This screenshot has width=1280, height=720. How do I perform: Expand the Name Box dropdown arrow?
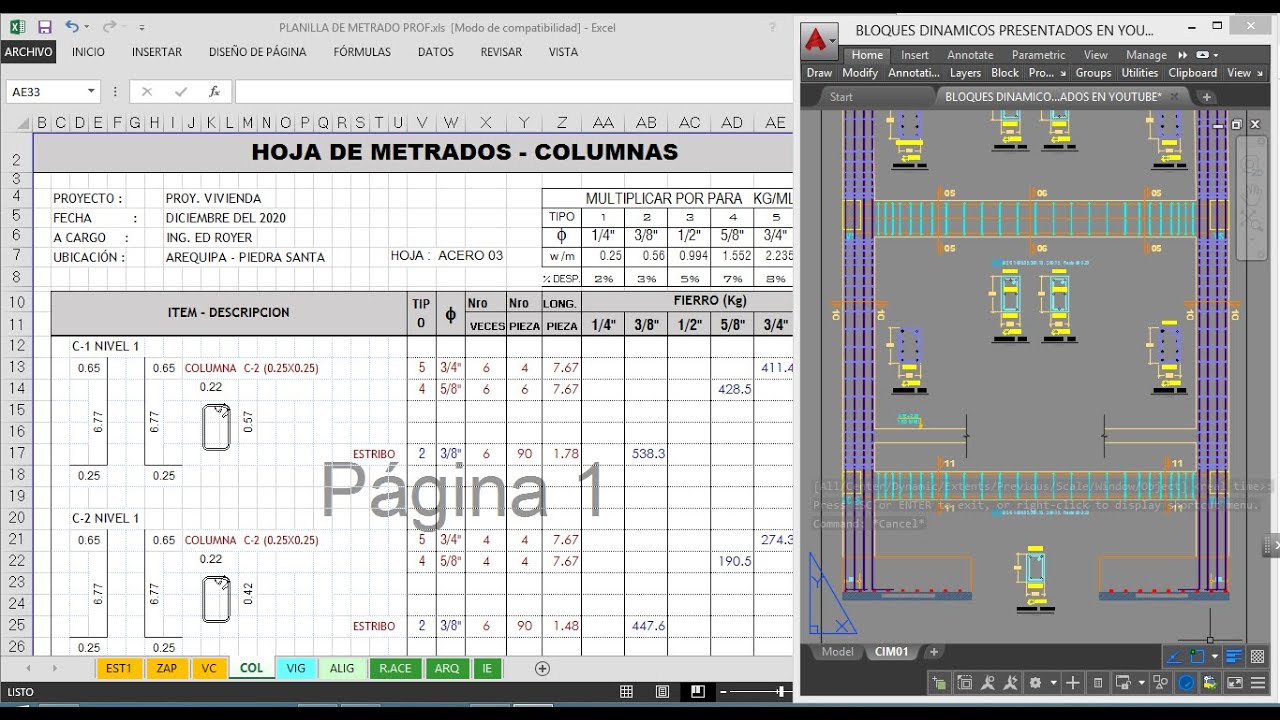point(91,91)
